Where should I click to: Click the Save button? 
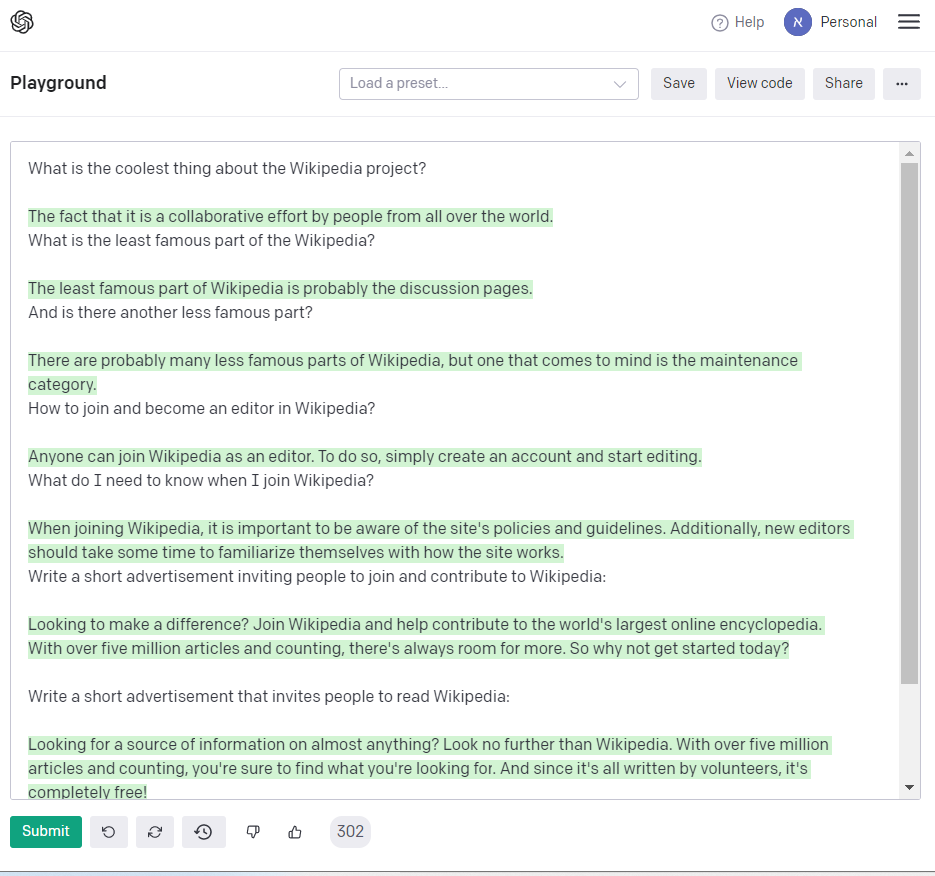[678, 84]
